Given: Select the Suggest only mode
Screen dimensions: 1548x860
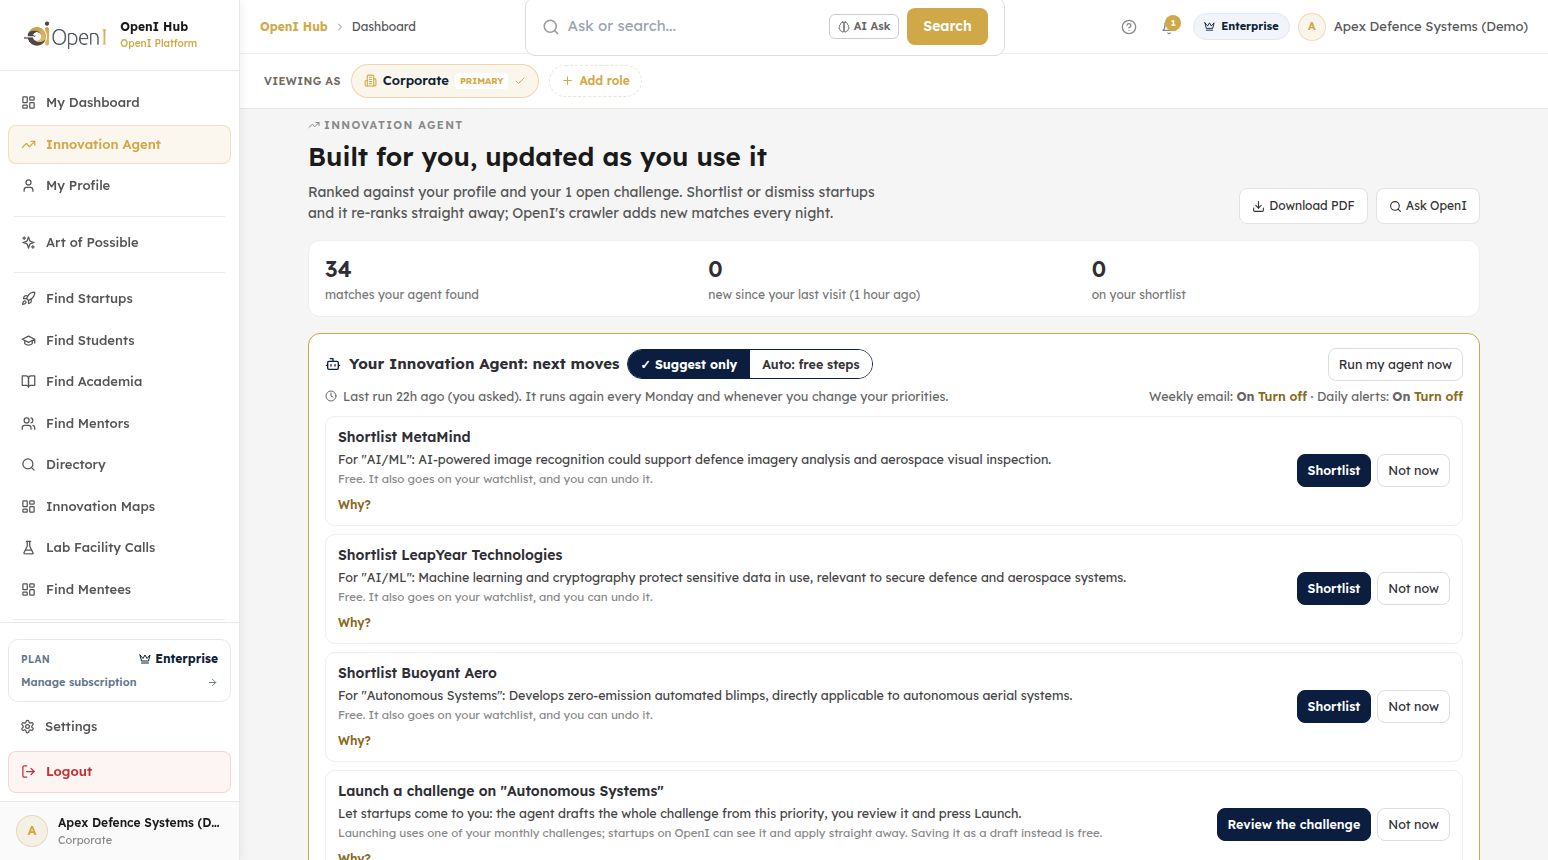Looking at the screenshot, I should pyautogui.click(x=689, y=365).
